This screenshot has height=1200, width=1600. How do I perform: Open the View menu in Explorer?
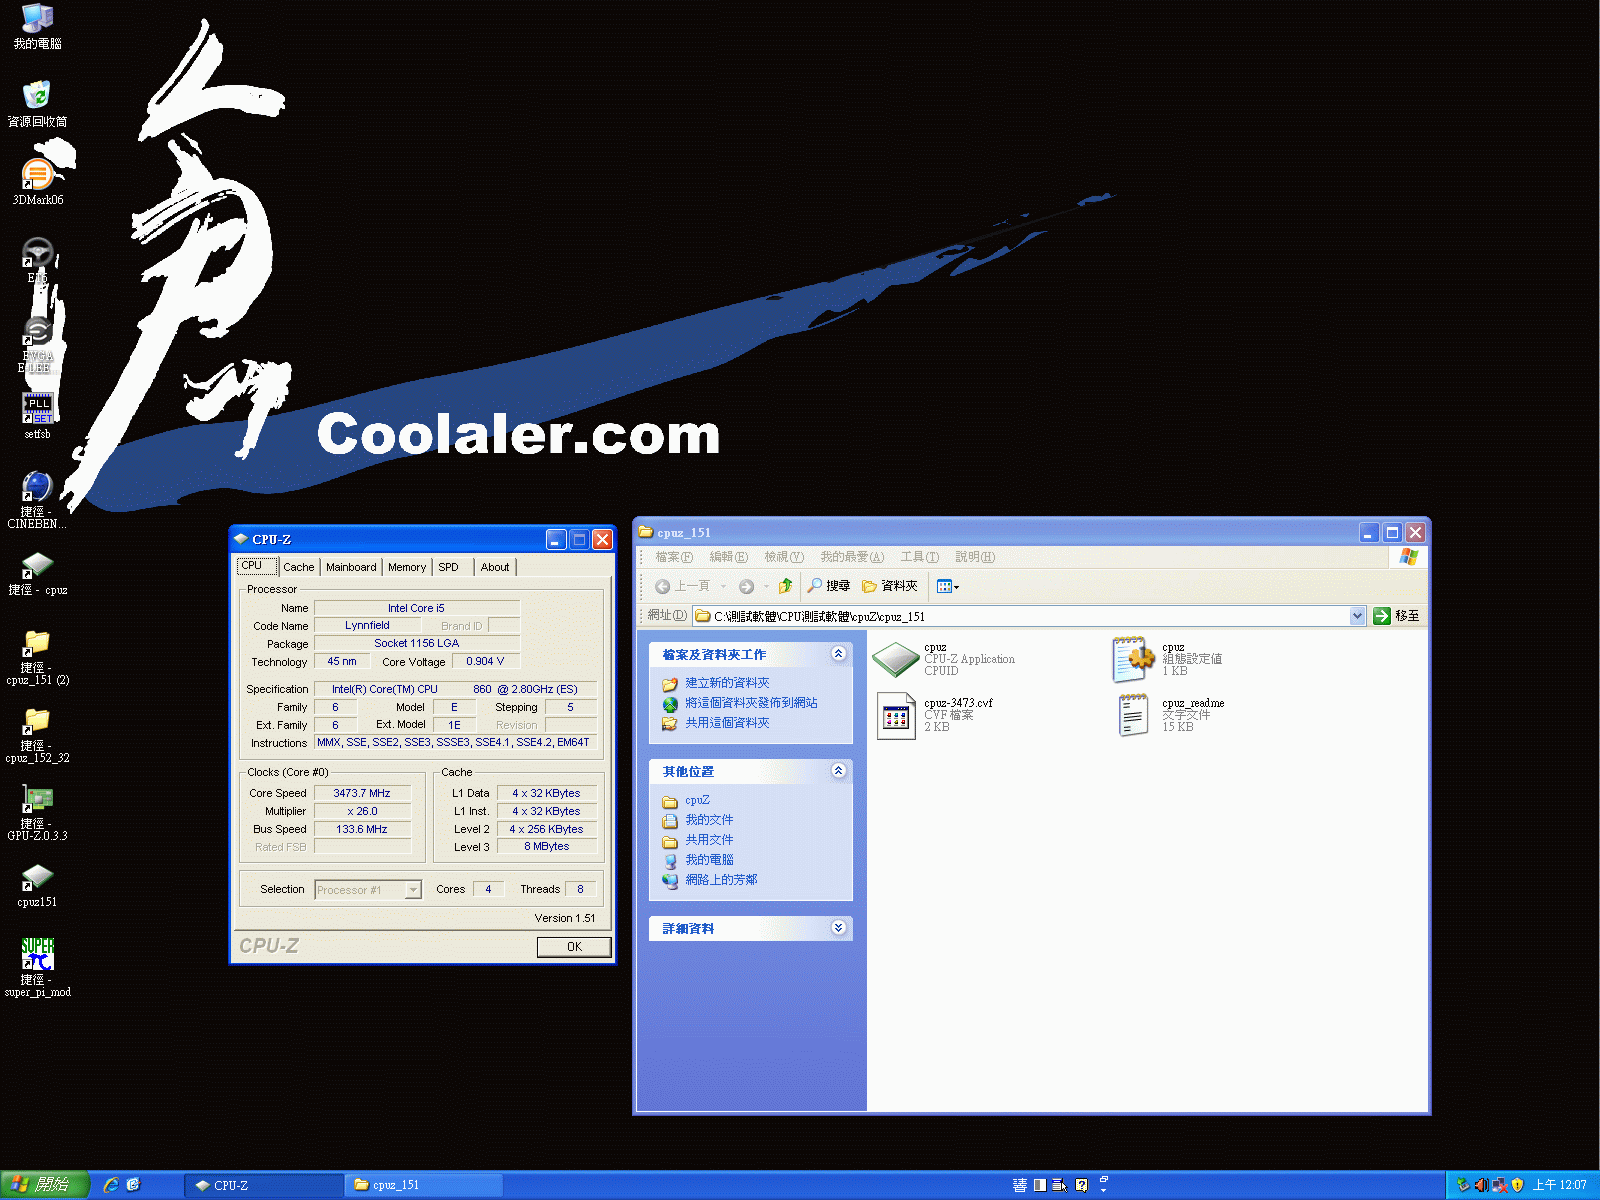coord(784,557)
